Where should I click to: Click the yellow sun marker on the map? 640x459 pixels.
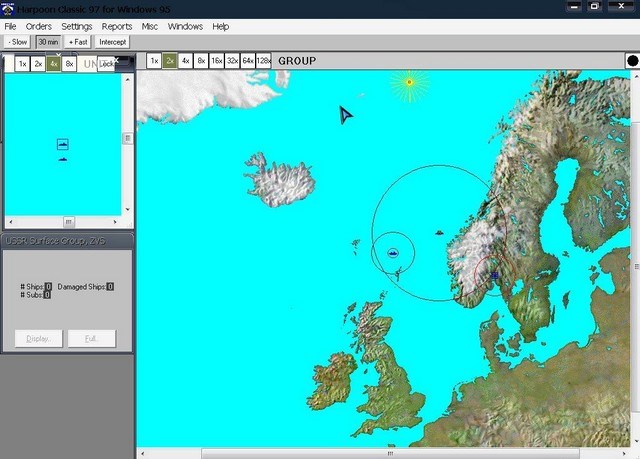(409, 81)
